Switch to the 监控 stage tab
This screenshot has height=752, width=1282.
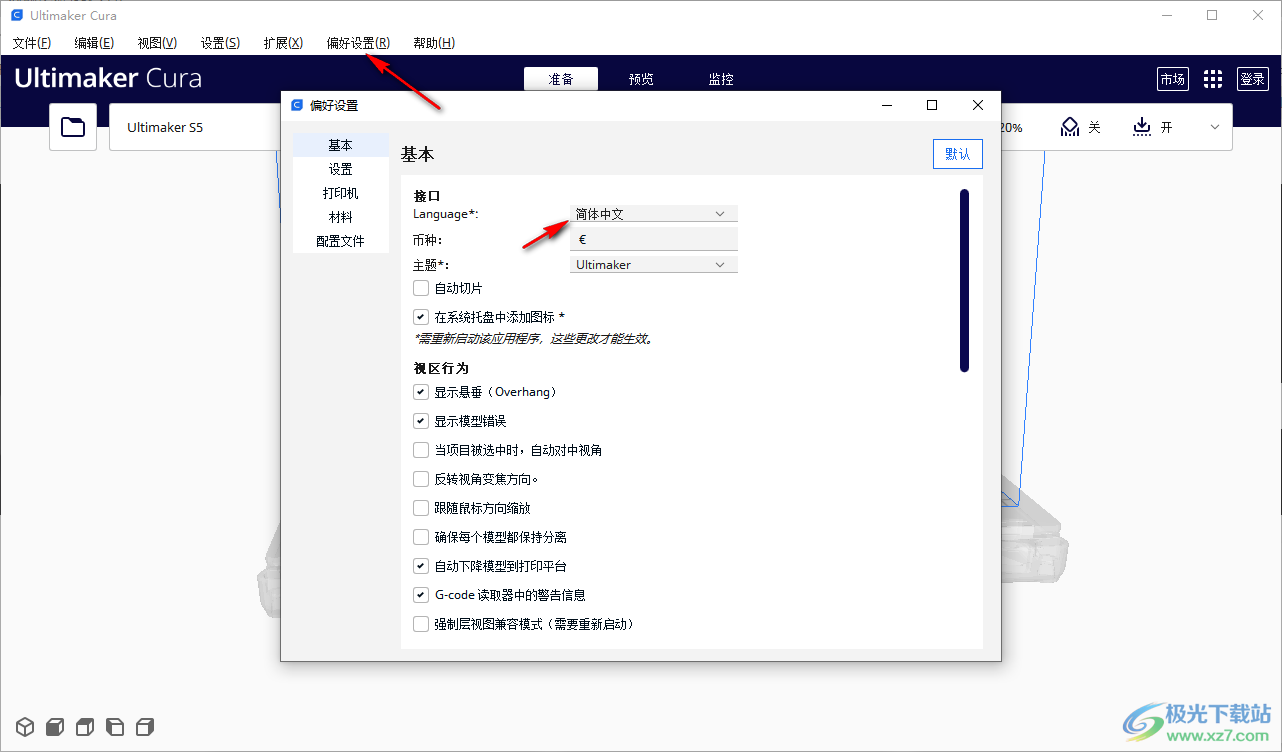coord(721,79)
